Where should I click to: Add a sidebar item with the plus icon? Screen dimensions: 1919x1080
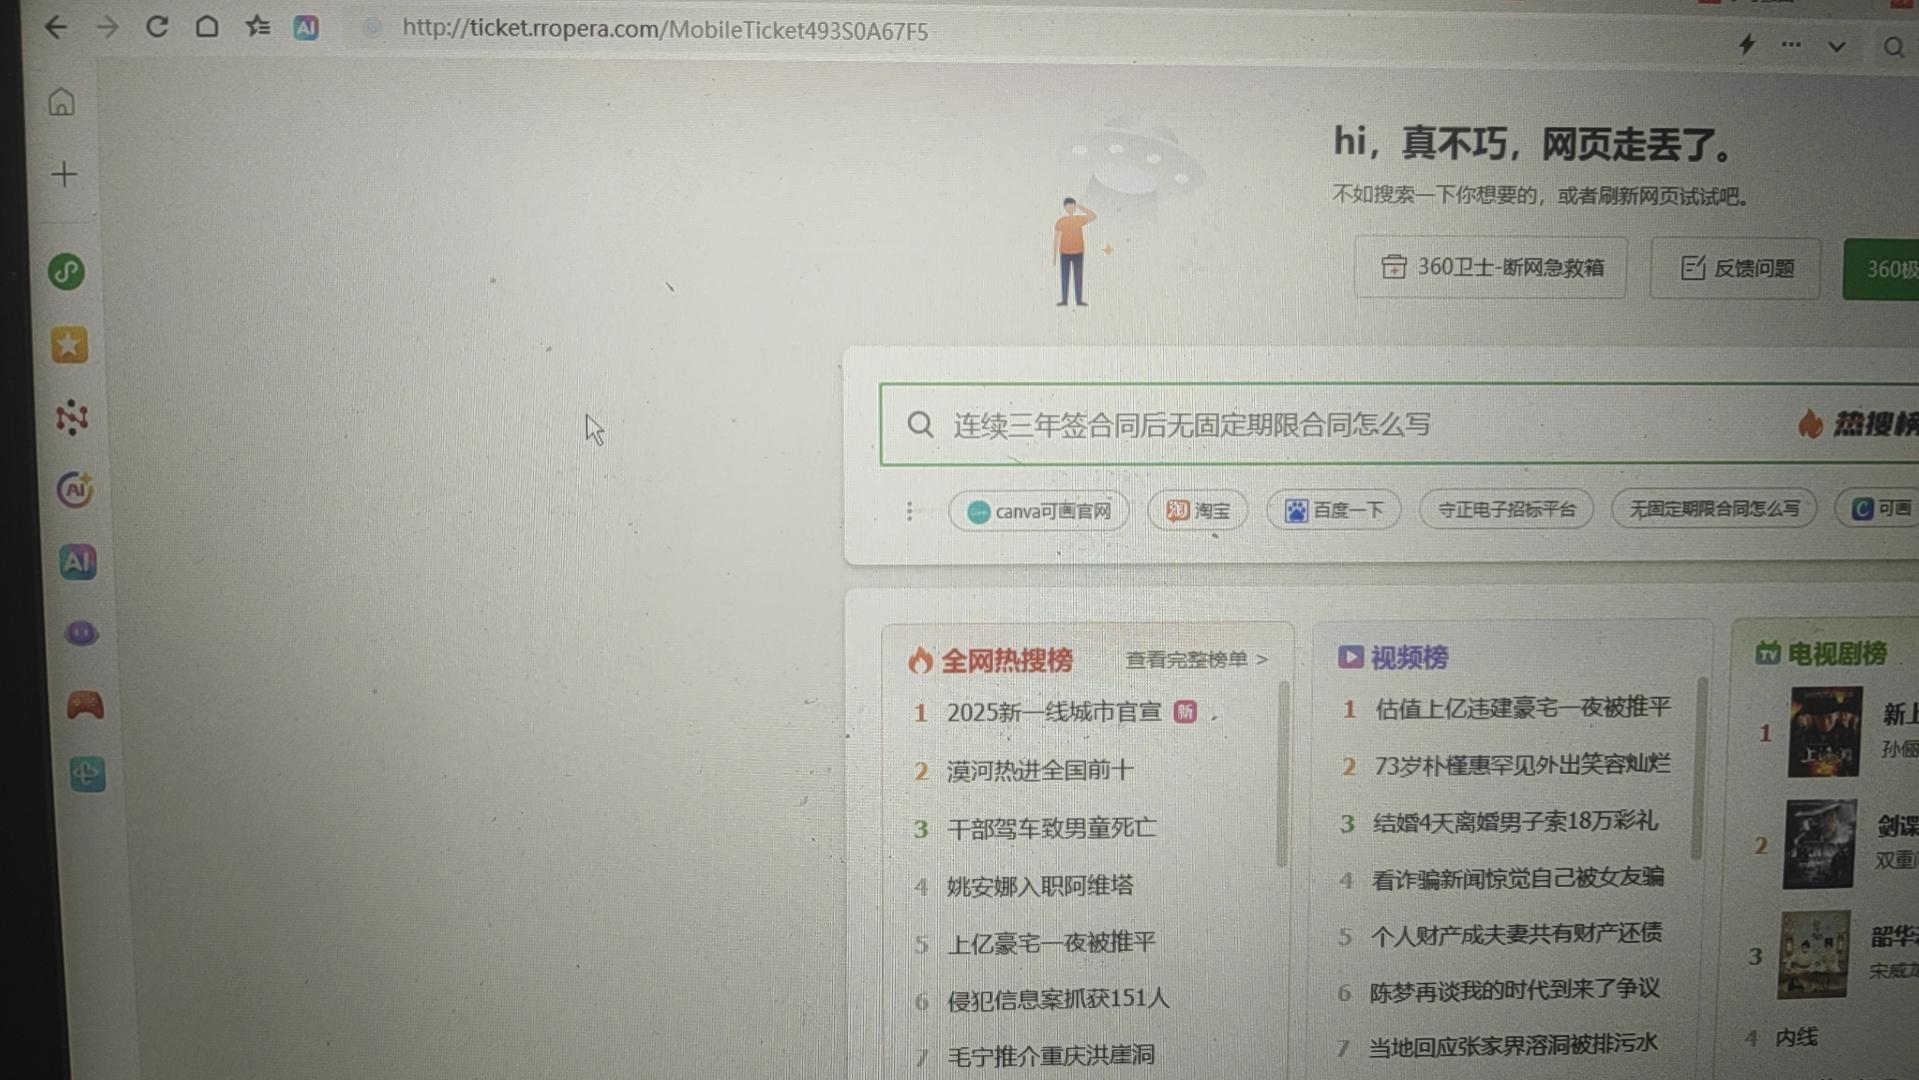click(64, 174)
